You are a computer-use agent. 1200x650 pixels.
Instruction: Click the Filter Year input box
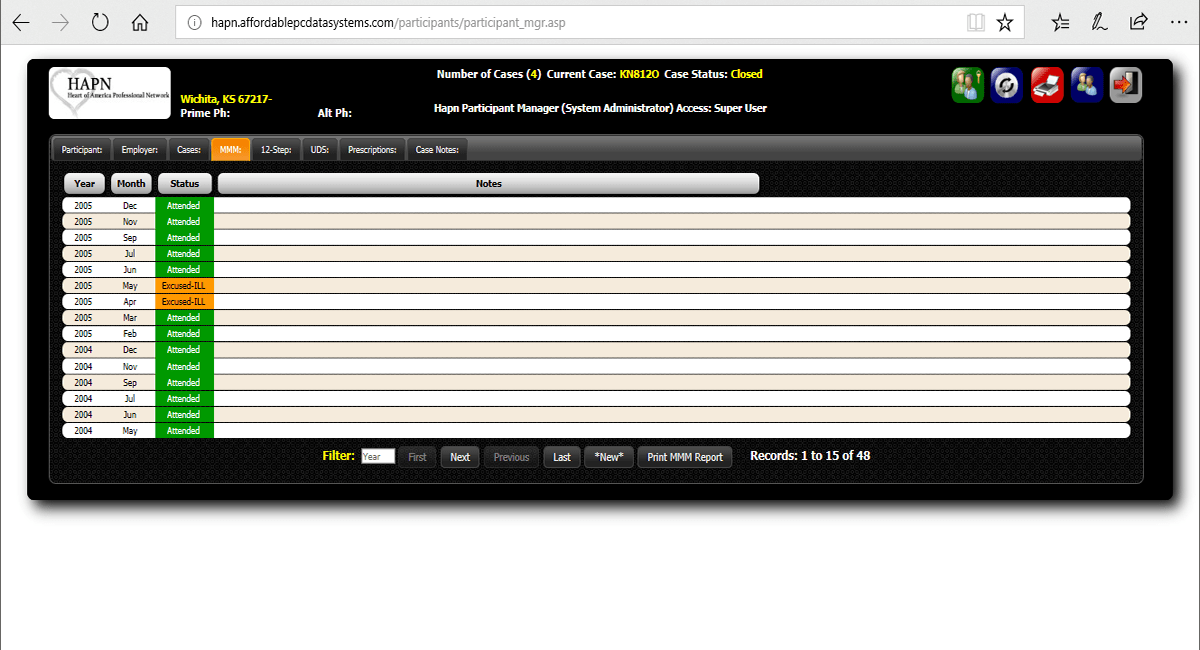(377, 456)
